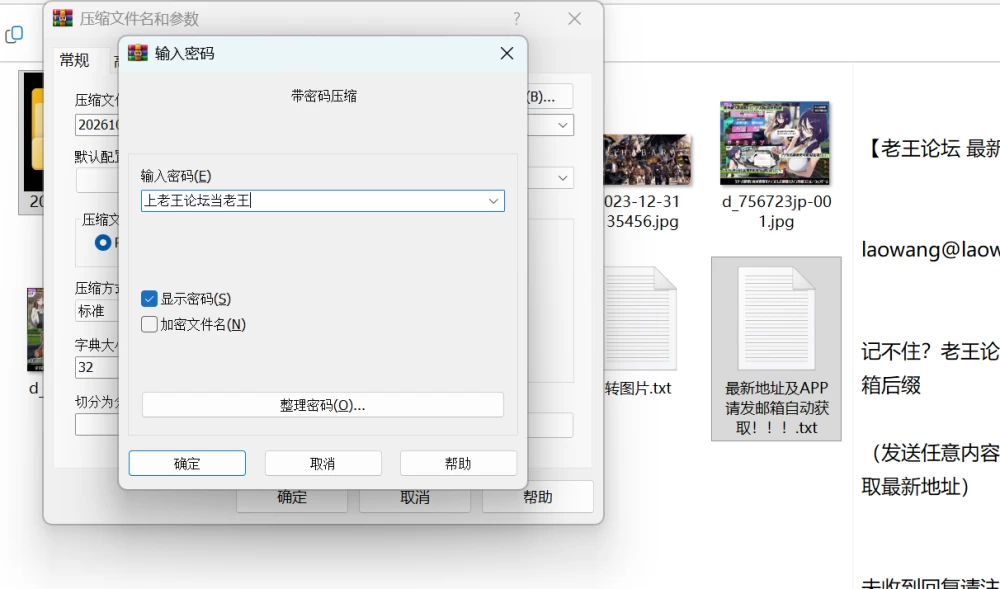
Task: Click the 带密码压缩 heading text
Action: [323, 96]
